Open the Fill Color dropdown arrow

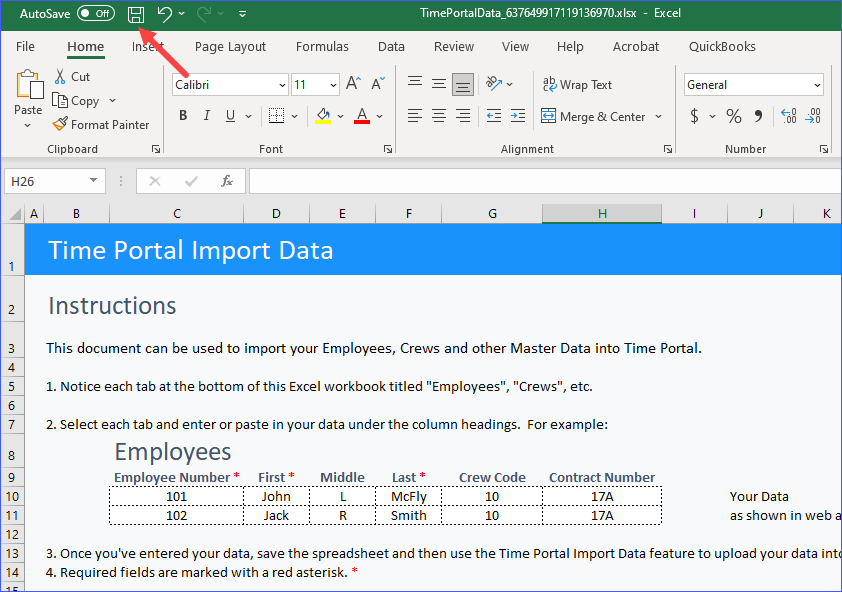coord(340,116)
